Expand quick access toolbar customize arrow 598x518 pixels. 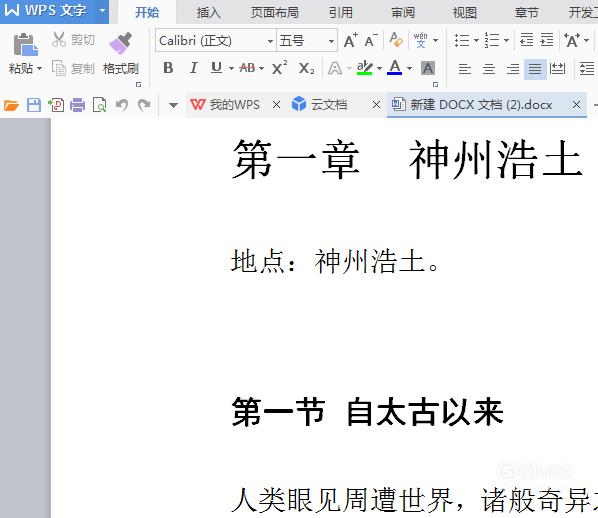click(173, 105)
